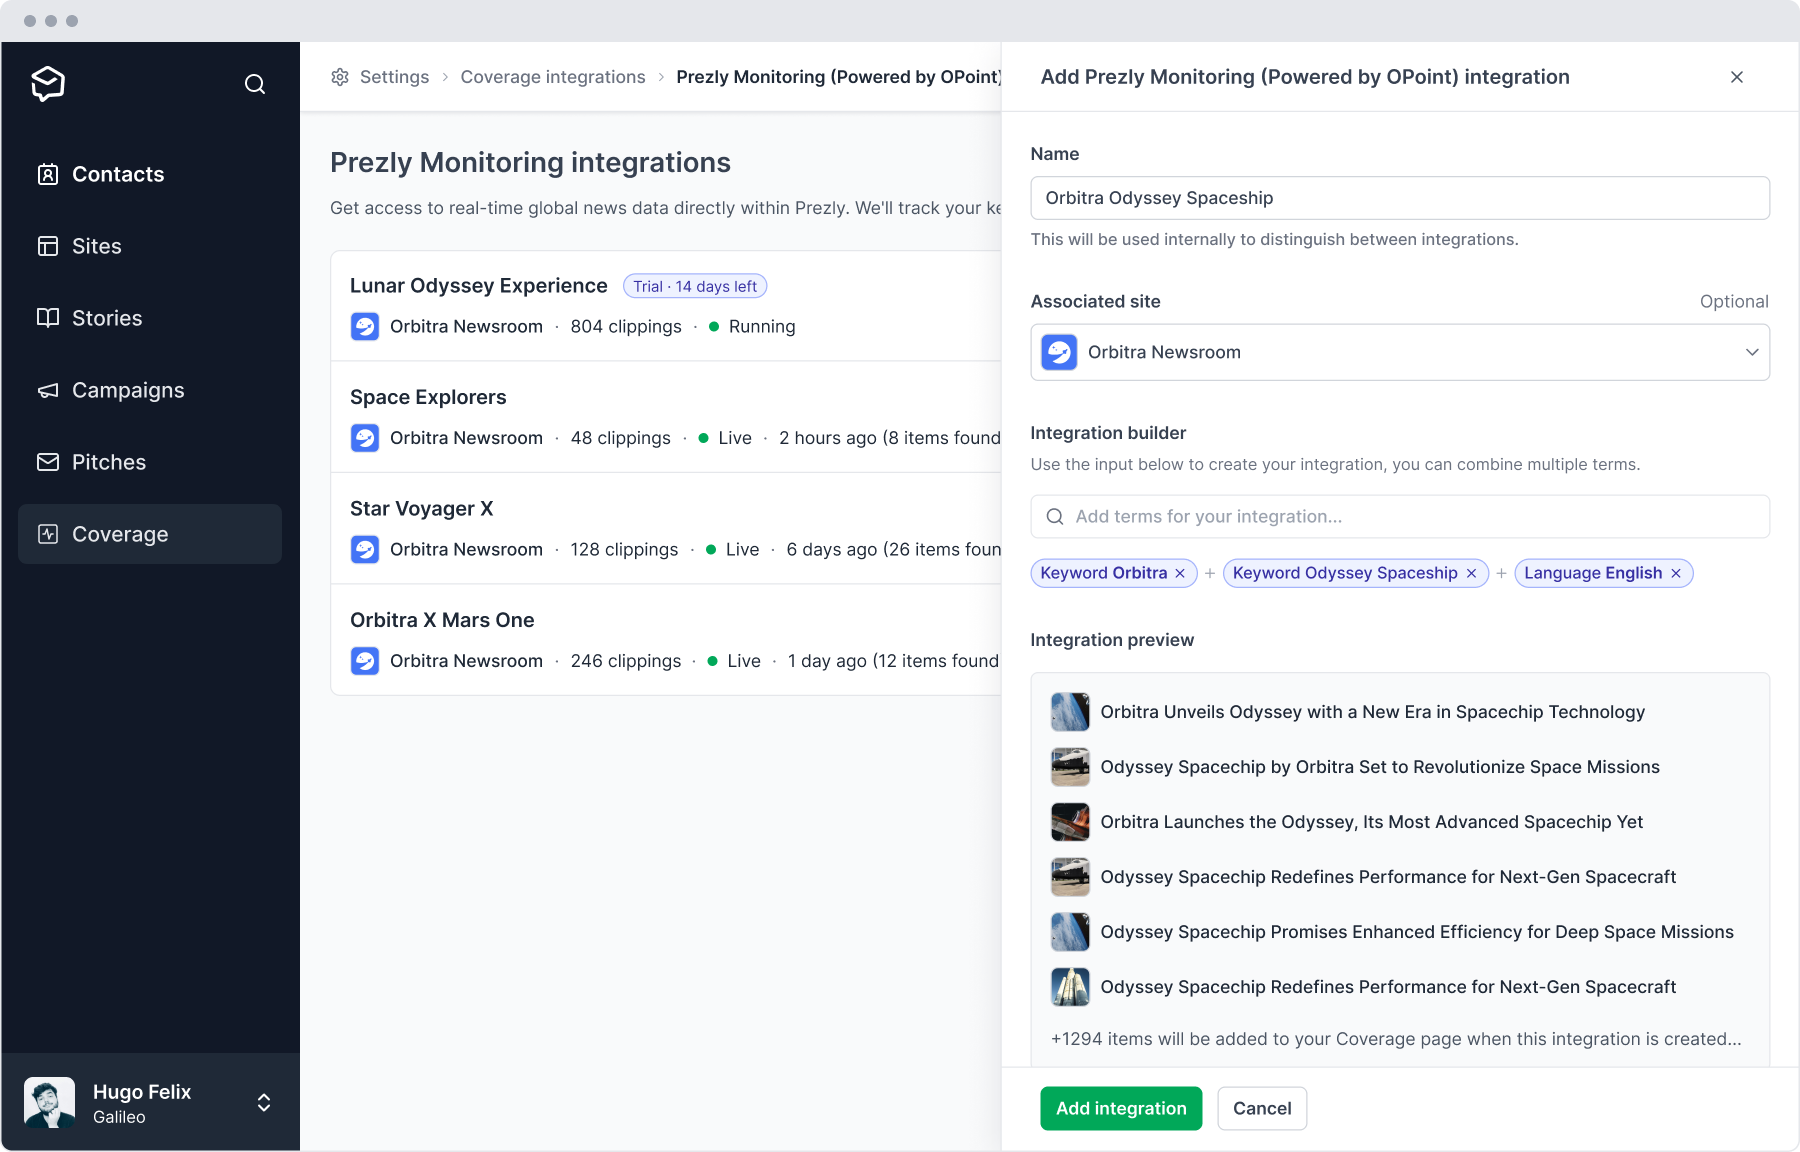
Task: Focus the integration Name input field
Action: click(x=1399, y=198)
